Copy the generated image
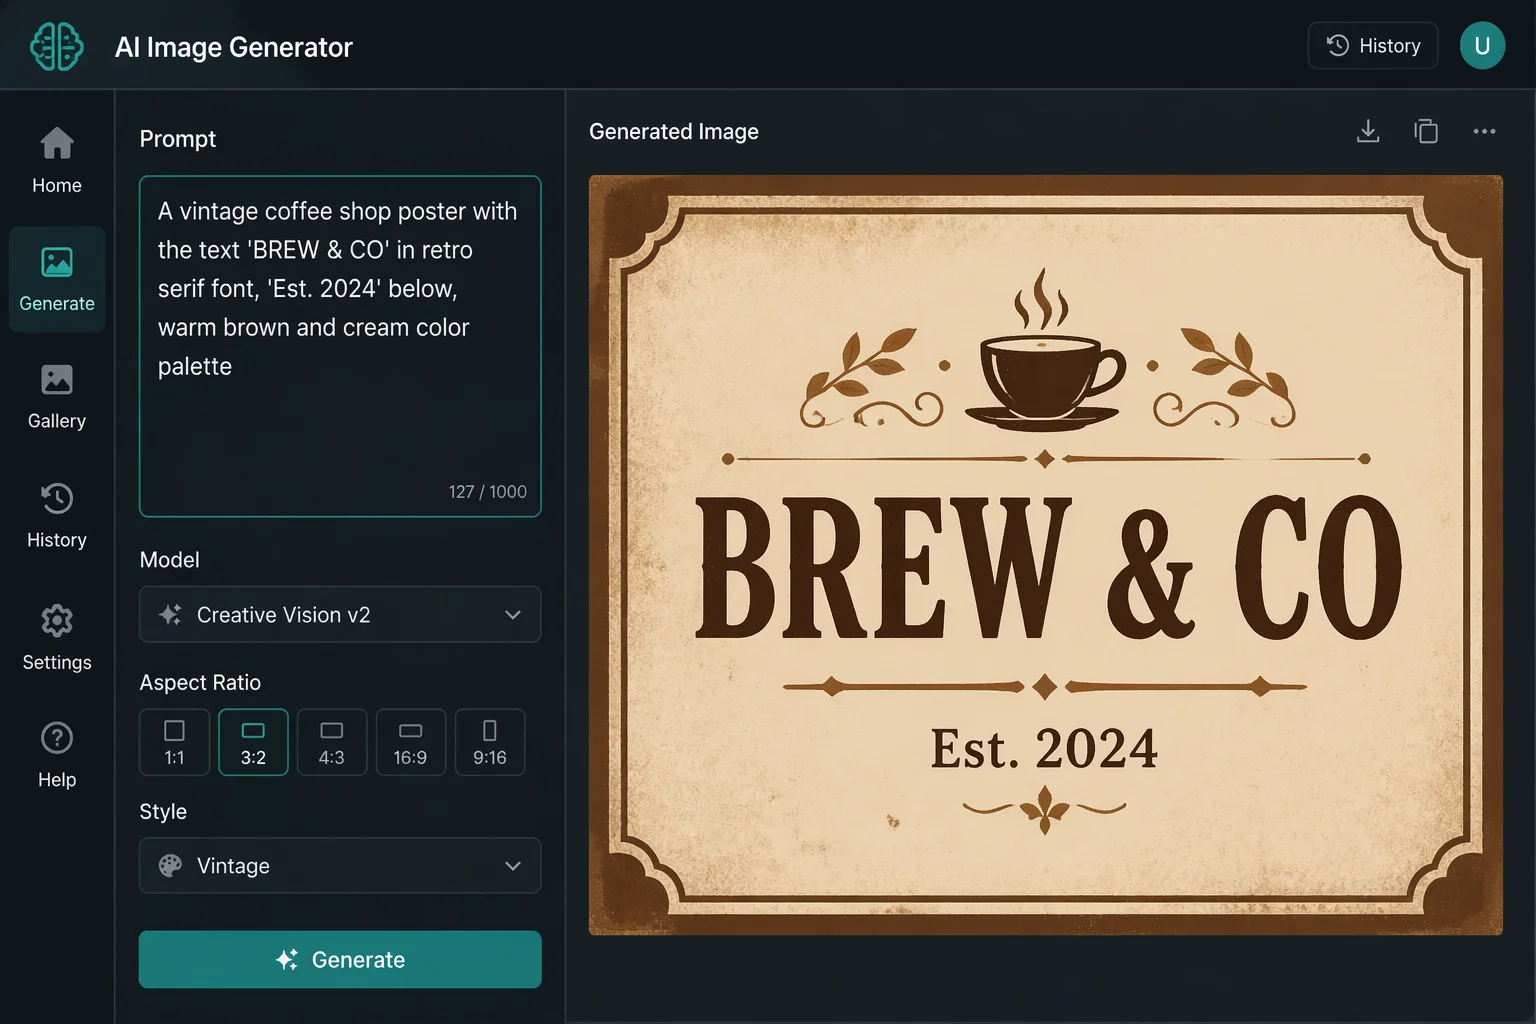This screenshot has height=1024, width=1536. tap(1426, 132)
